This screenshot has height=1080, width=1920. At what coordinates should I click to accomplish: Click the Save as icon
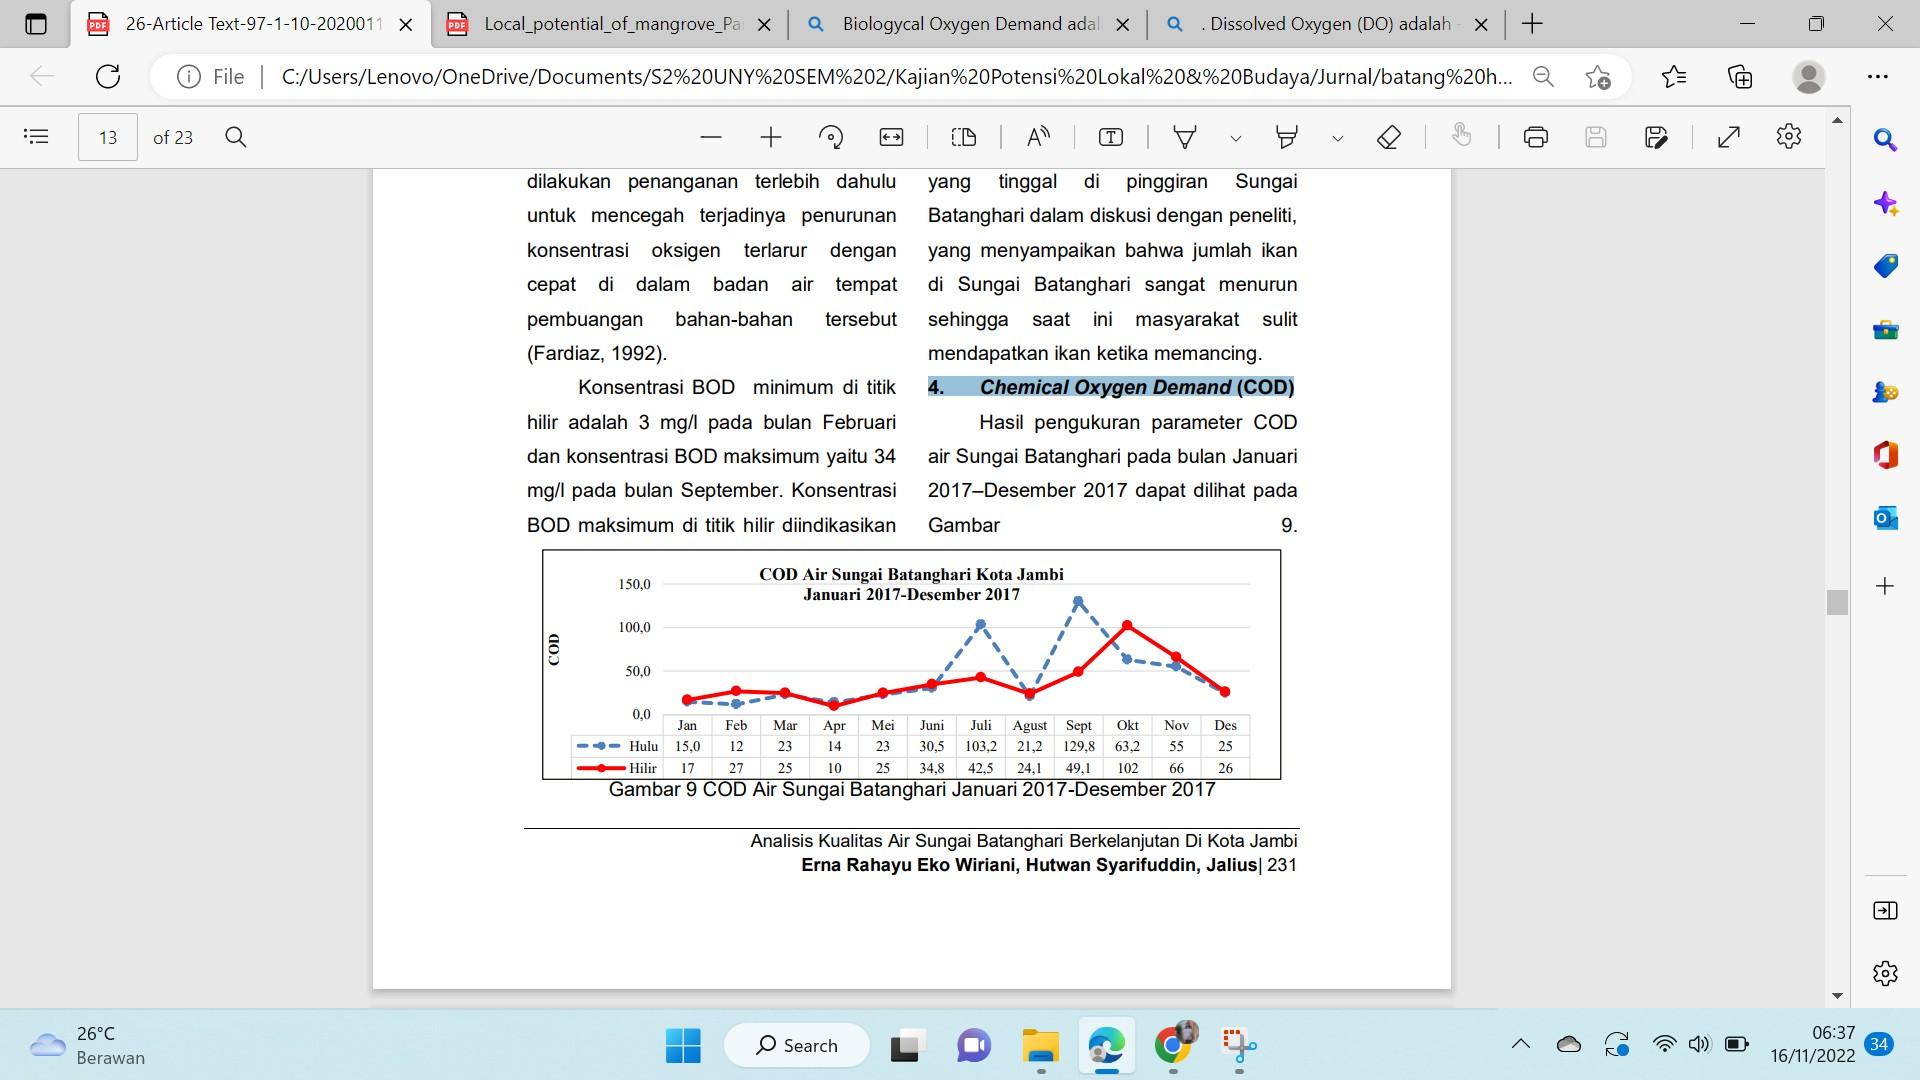(x=1656, y=137)
